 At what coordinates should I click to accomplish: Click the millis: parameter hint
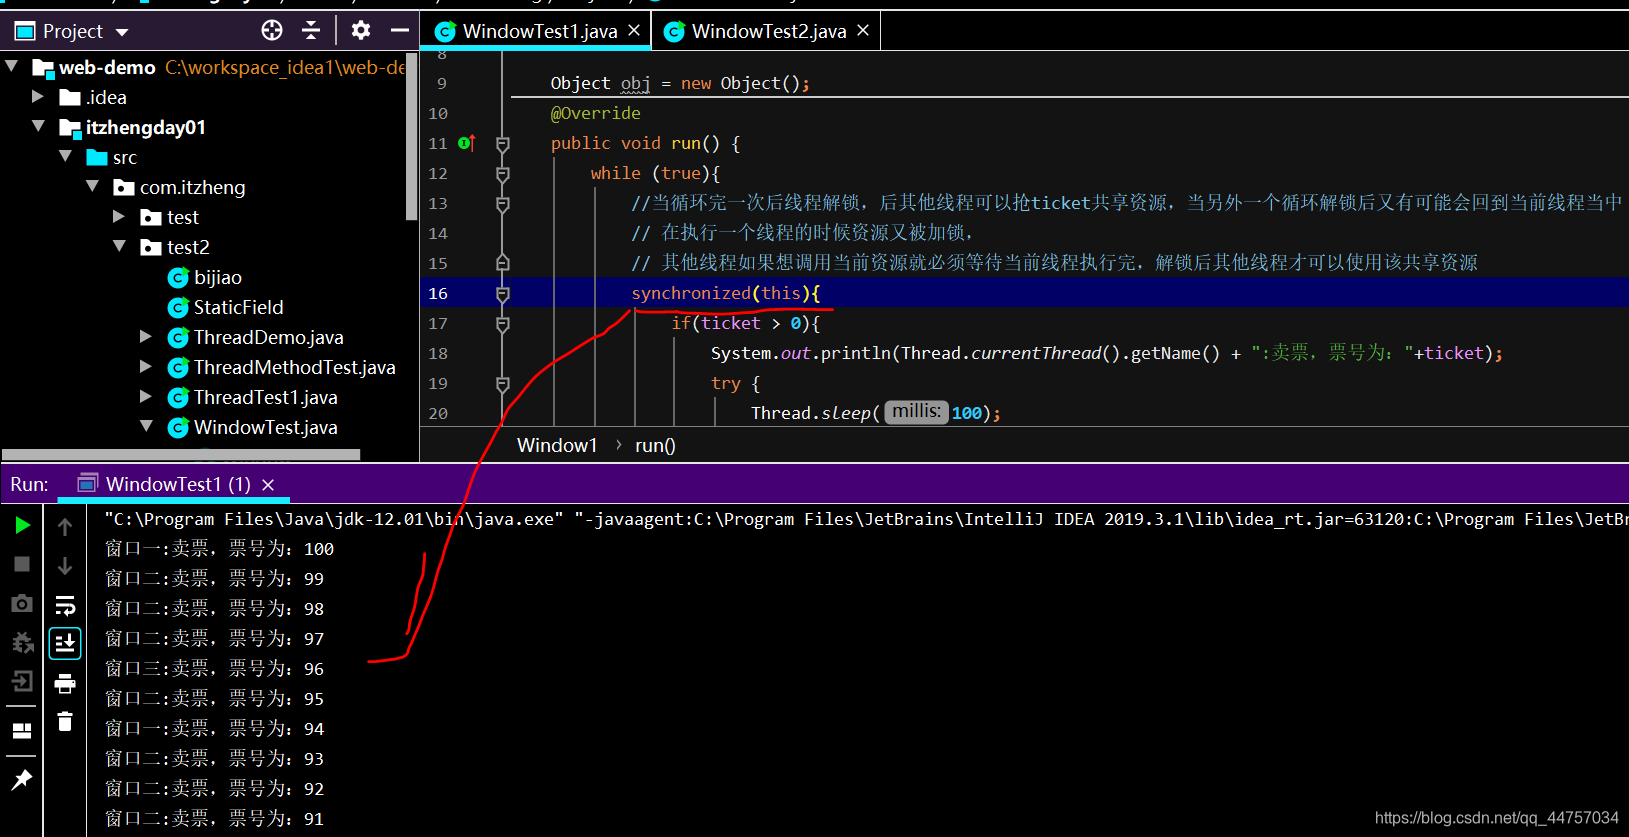point(916,412)
